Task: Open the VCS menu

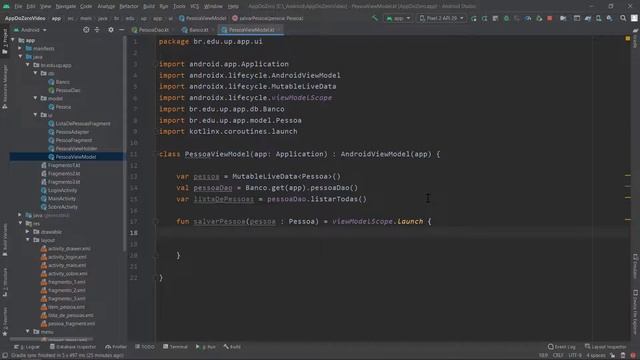Action: (x=195, y=6)
